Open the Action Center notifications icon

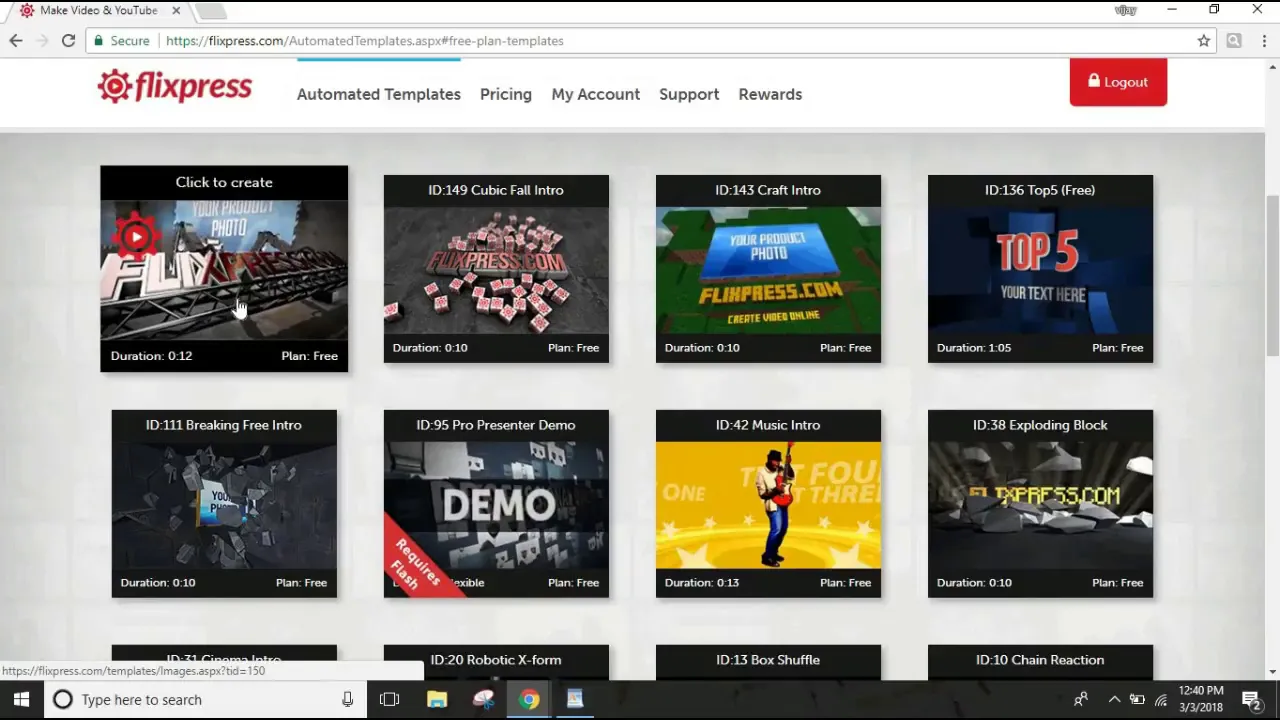click(1251, 700)
